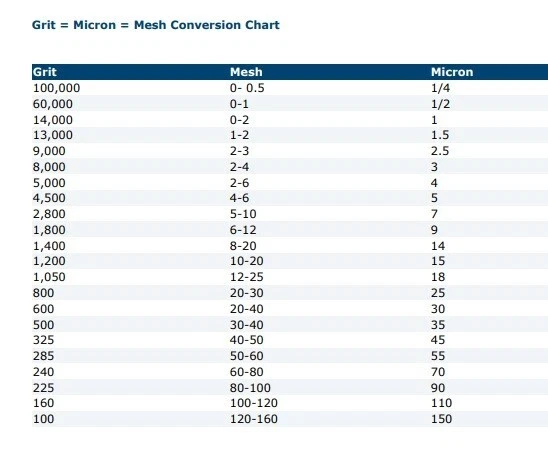Click the 1.5 micron cell
The height and width of the screenshot is (449, 548).
(x=440, y=135)
